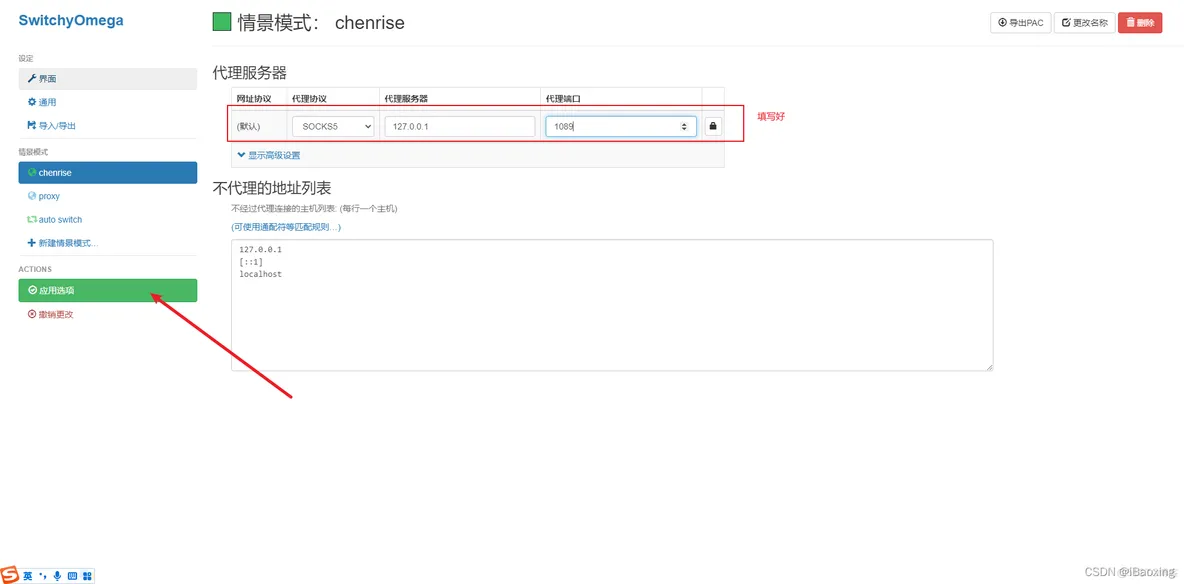Open 导入/导出 settings page
The image size is (1184, 584).
point(107,125)
